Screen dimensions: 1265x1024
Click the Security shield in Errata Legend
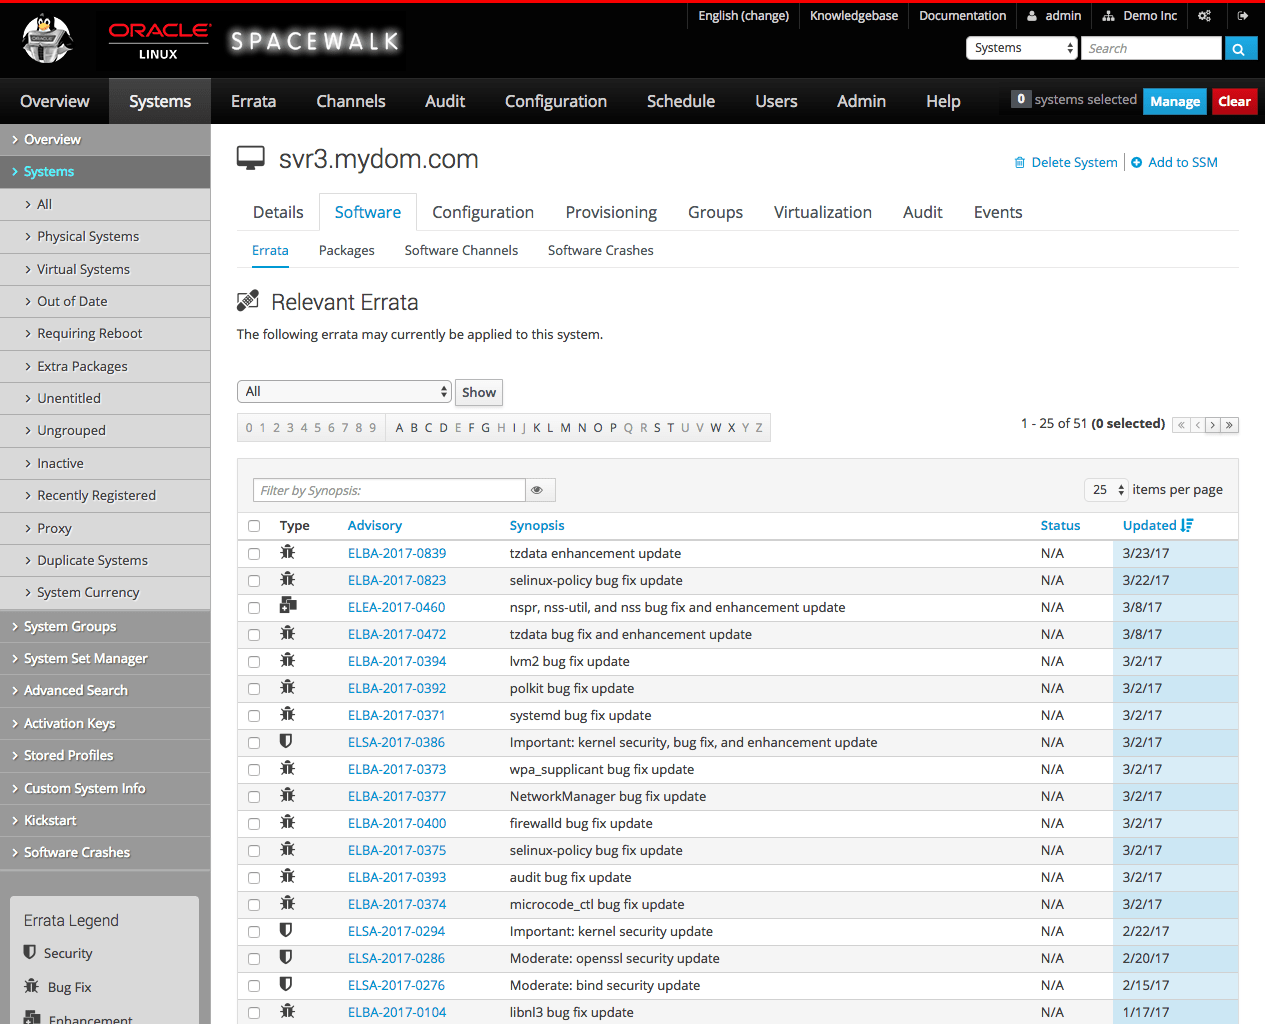(x=30, y=952)
